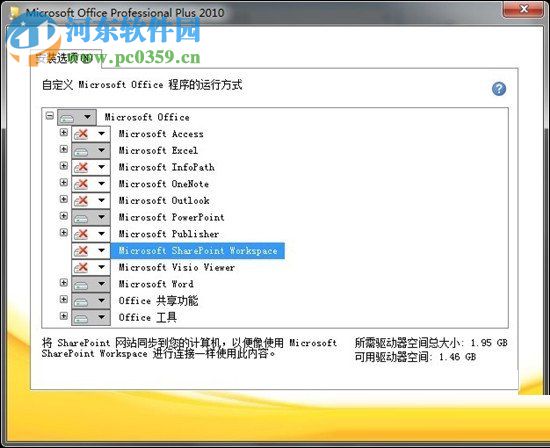Select Microsoft Publisher in the tree
The width and height of the screenshot is (550, 448).
[x=169, y=234]
